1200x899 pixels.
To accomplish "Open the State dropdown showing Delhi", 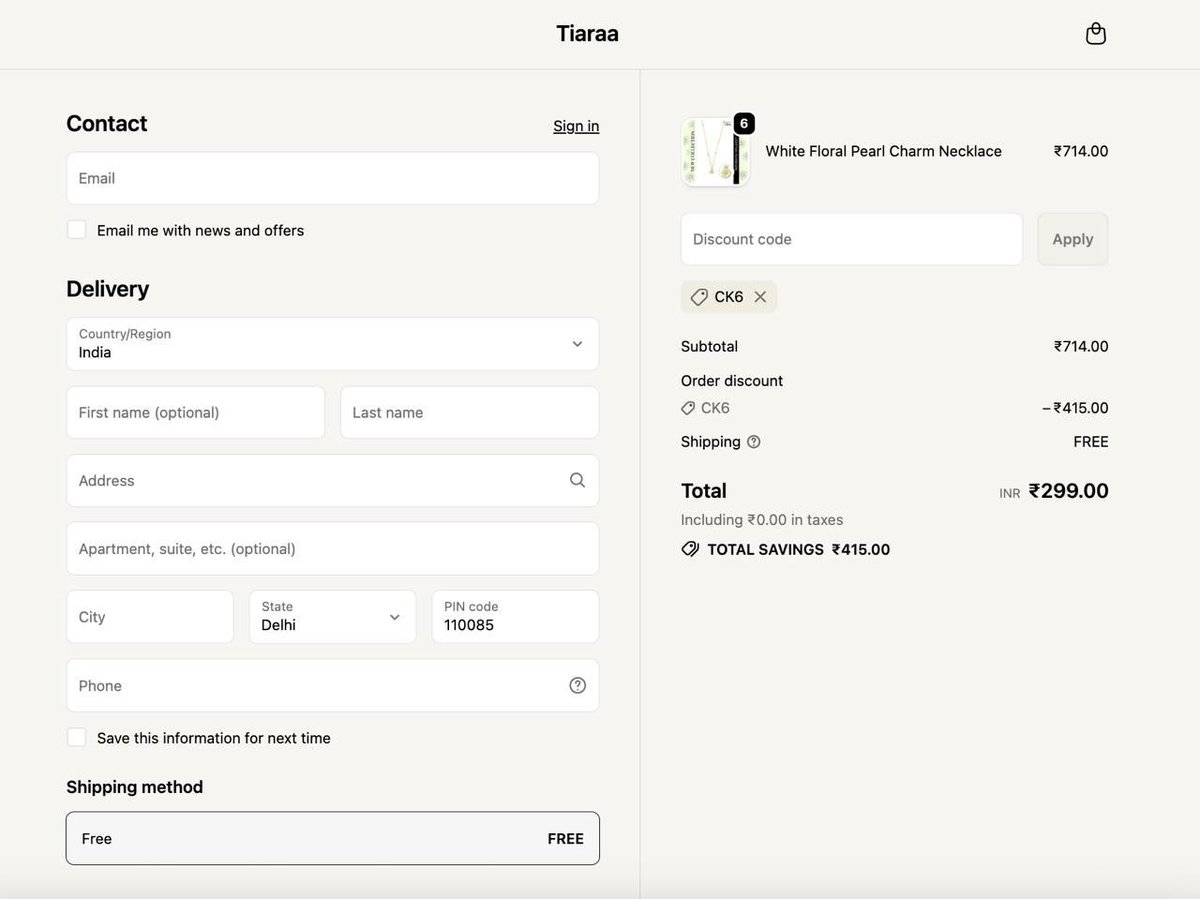I will [333, 617].
